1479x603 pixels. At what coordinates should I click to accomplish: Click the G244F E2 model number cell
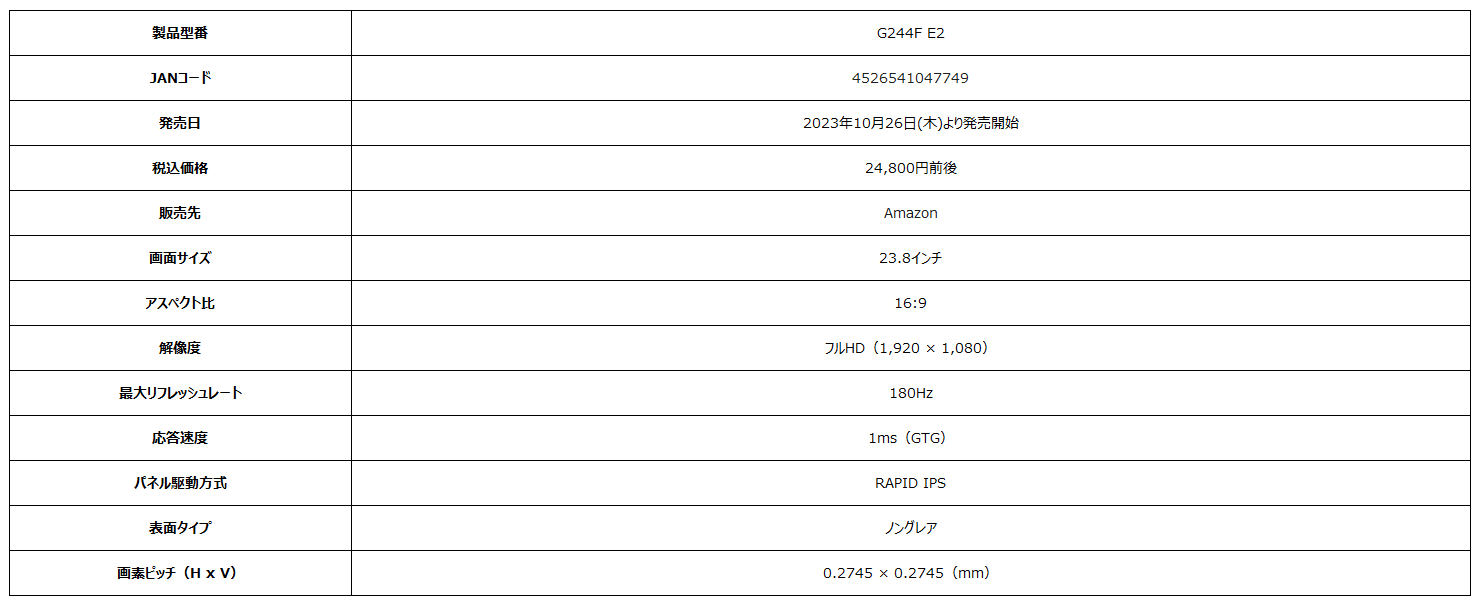pos(910,33)
